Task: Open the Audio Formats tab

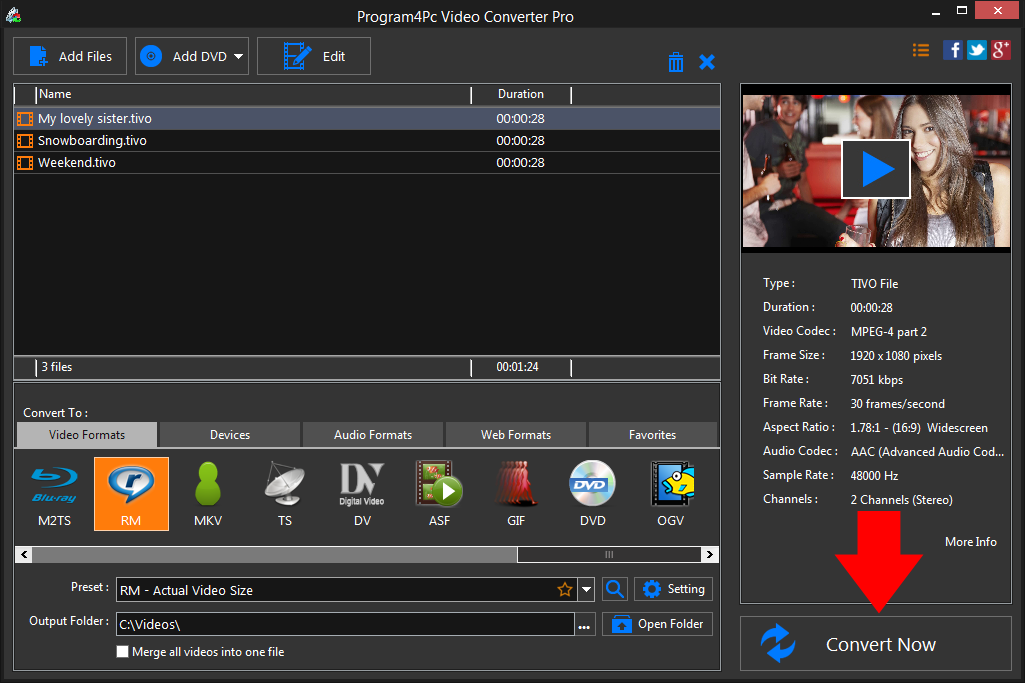Action: (x=373, y=435)
